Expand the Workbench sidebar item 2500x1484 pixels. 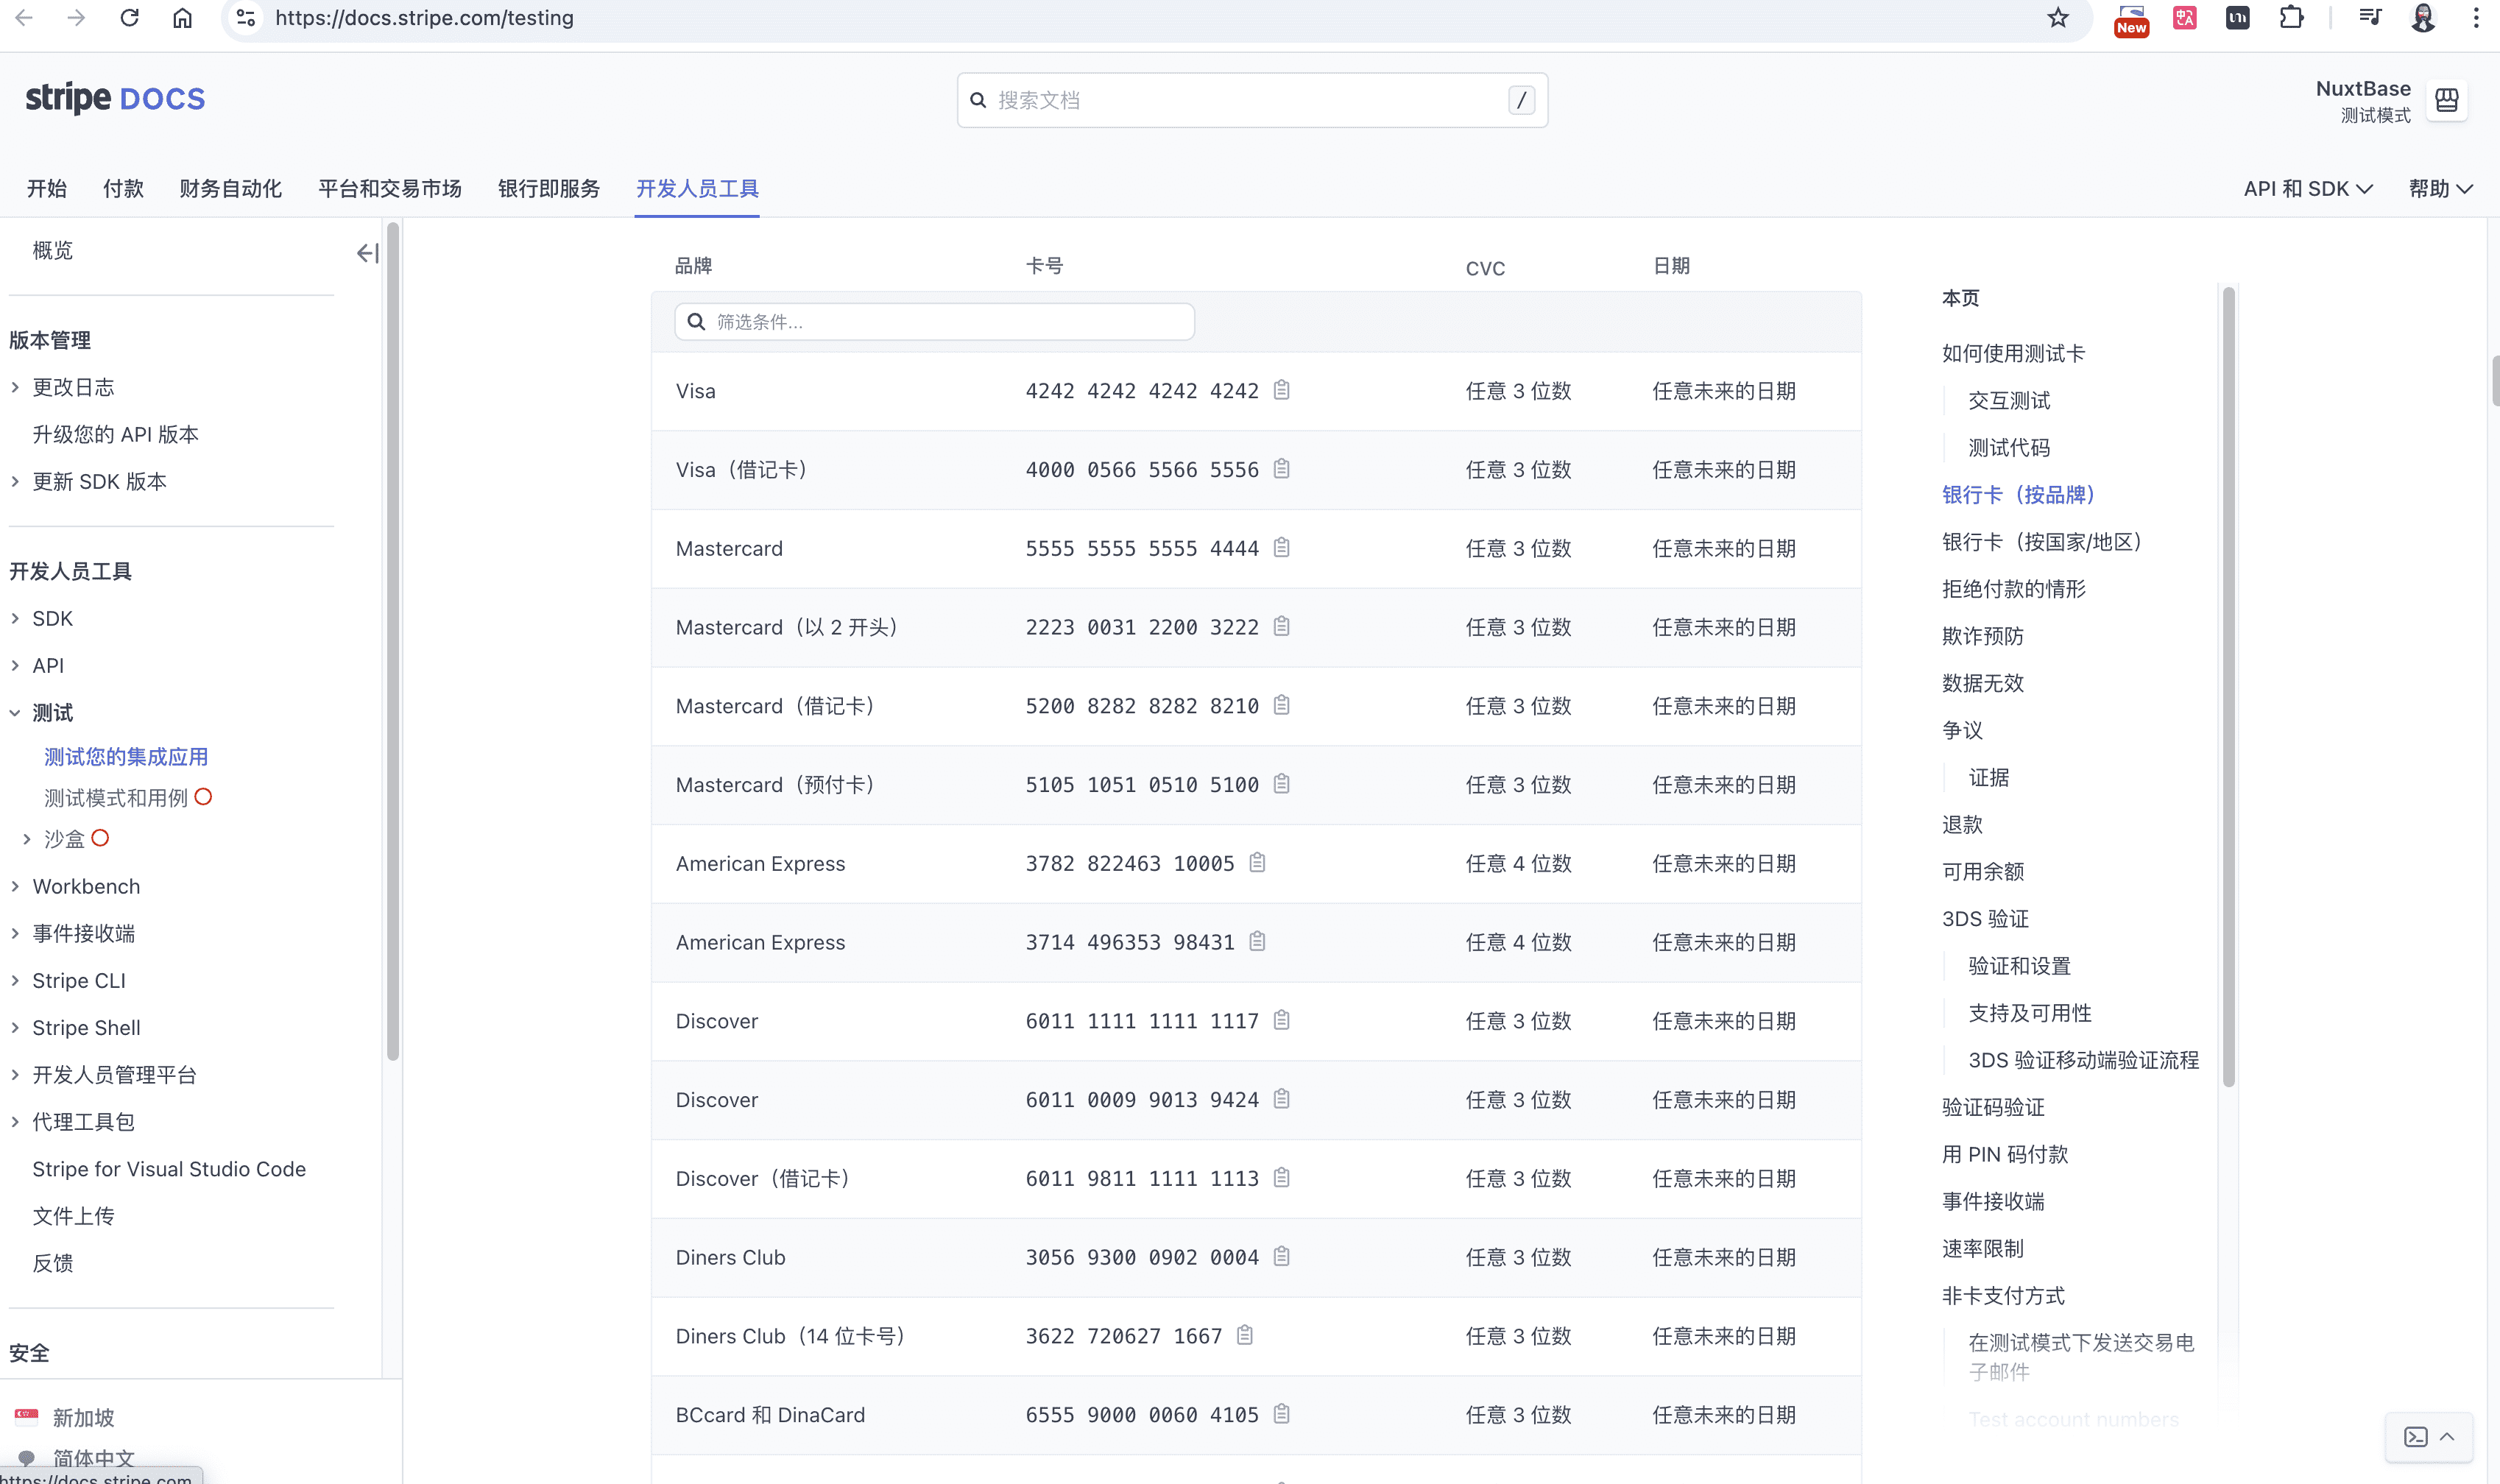coord(15,887)
